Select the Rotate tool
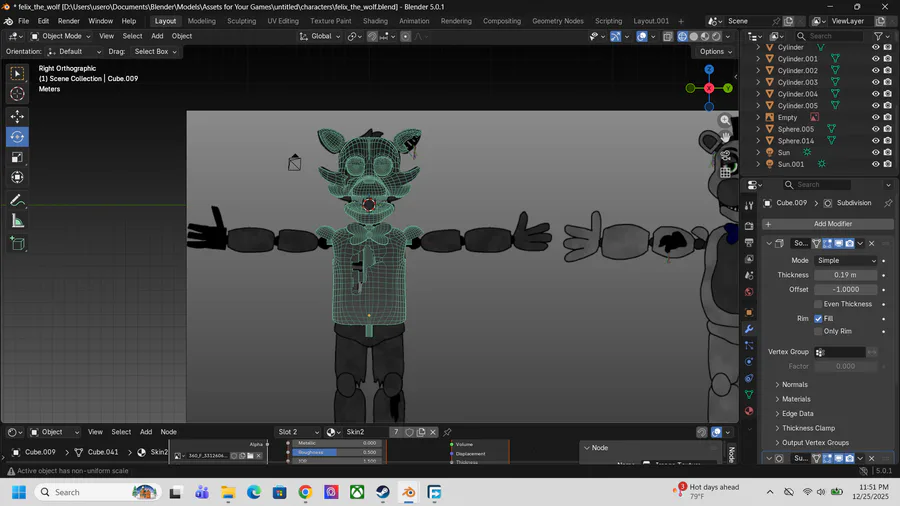 coord(17,137)
